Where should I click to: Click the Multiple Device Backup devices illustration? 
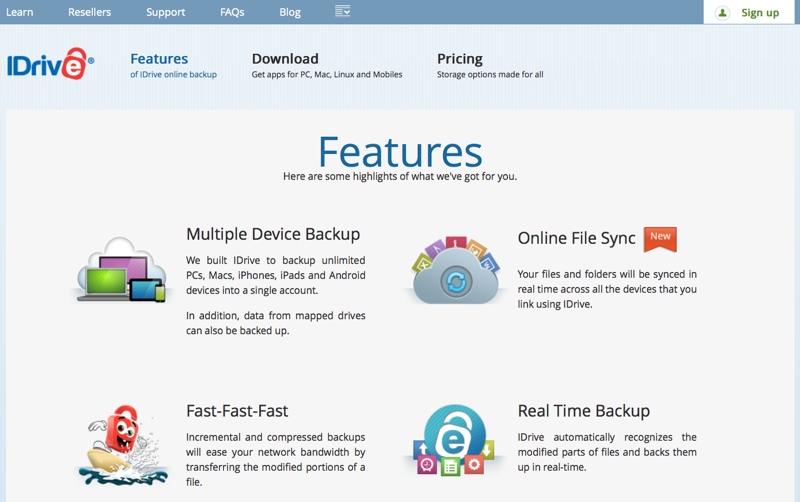pyautogui.click(x=121, y=269)
